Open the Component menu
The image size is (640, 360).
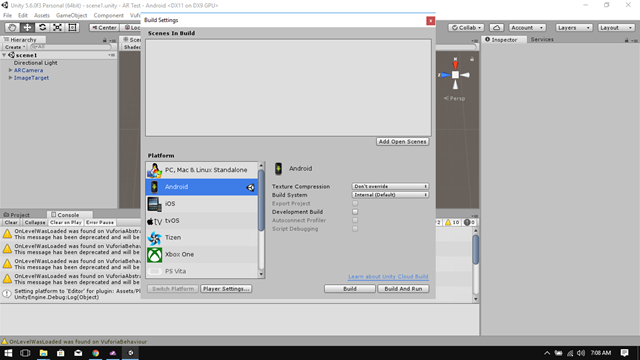tap(109, 15)
